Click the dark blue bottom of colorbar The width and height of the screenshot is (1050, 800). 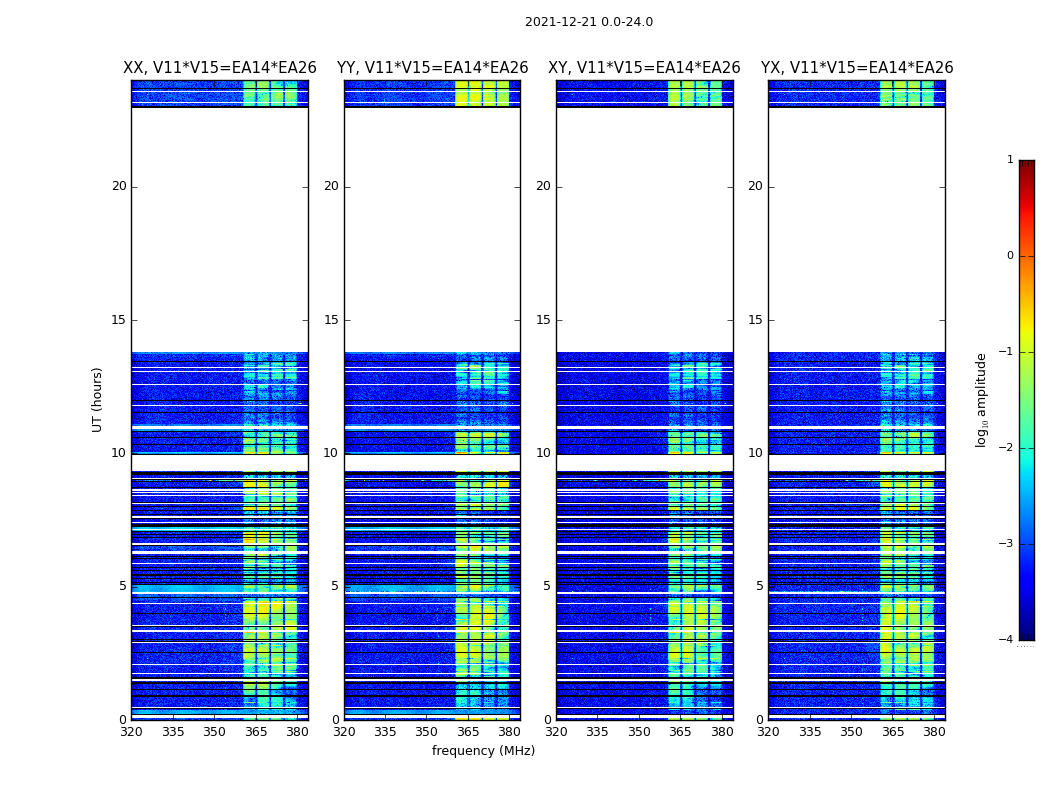coord(1027,632)
